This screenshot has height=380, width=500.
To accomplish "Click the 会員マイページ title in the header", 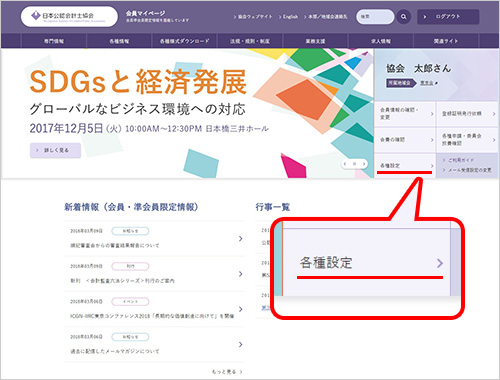I will click(145, 13).
